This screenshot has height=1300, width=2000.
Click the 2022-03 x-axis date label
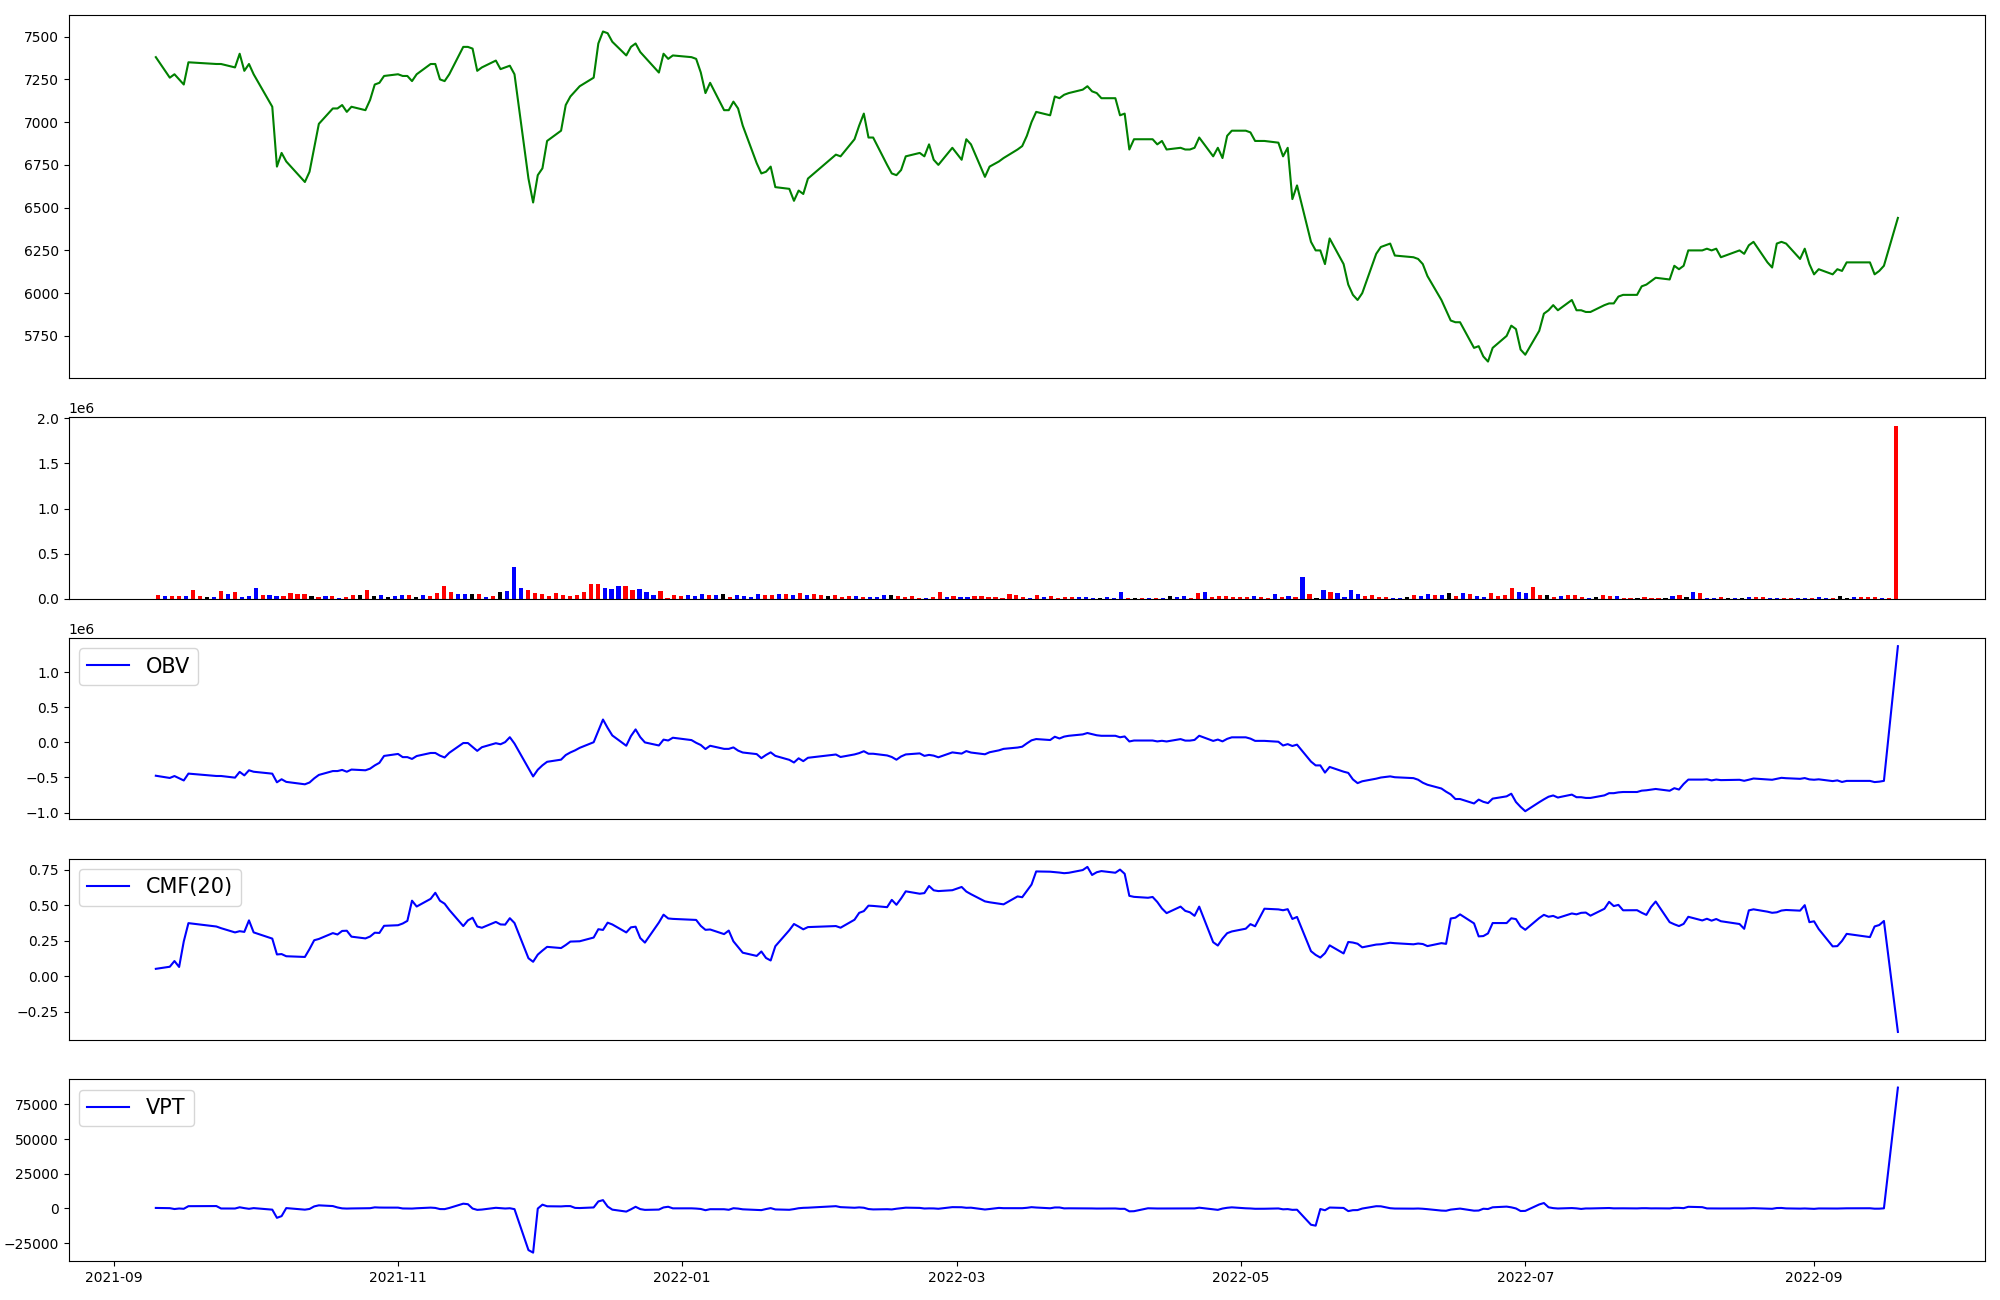[x=957, y=1277]
